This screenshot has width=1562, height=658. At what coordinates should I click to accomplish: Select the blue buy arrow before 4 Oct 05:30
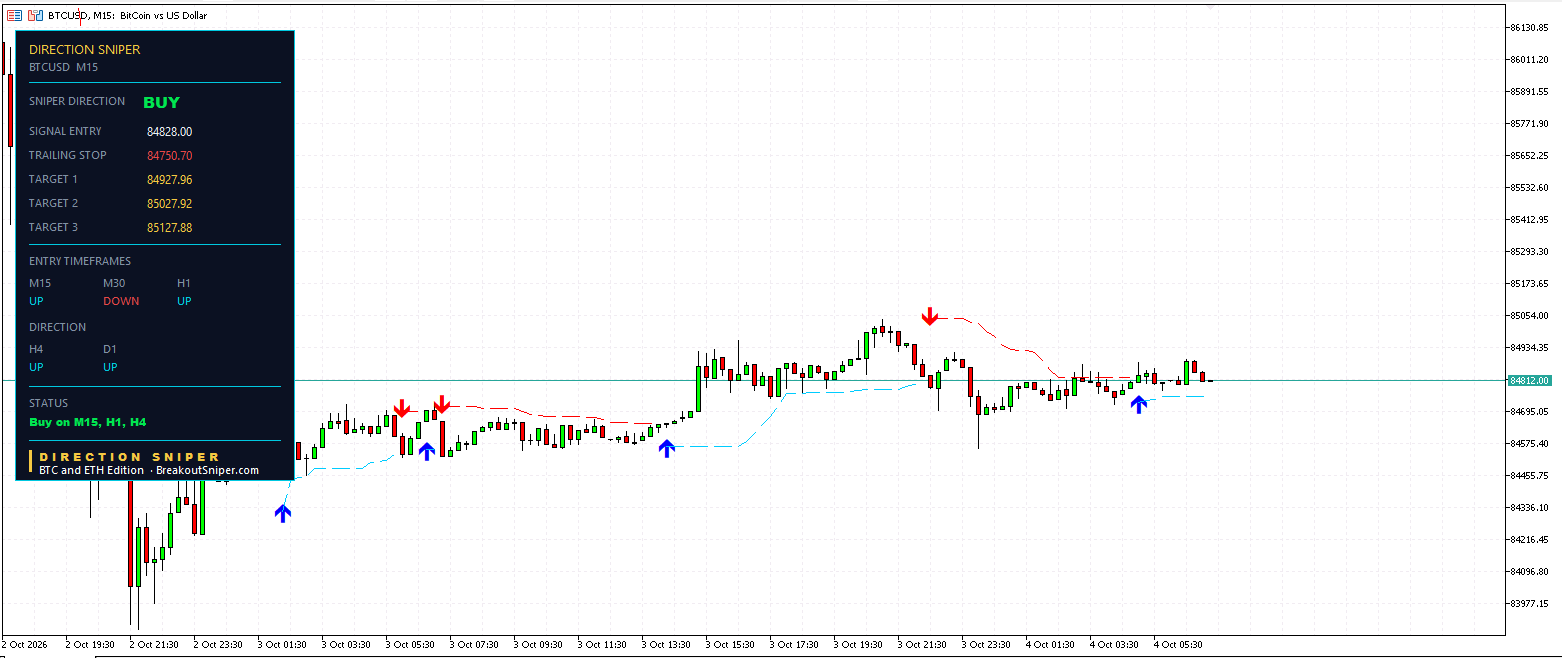1138,404
